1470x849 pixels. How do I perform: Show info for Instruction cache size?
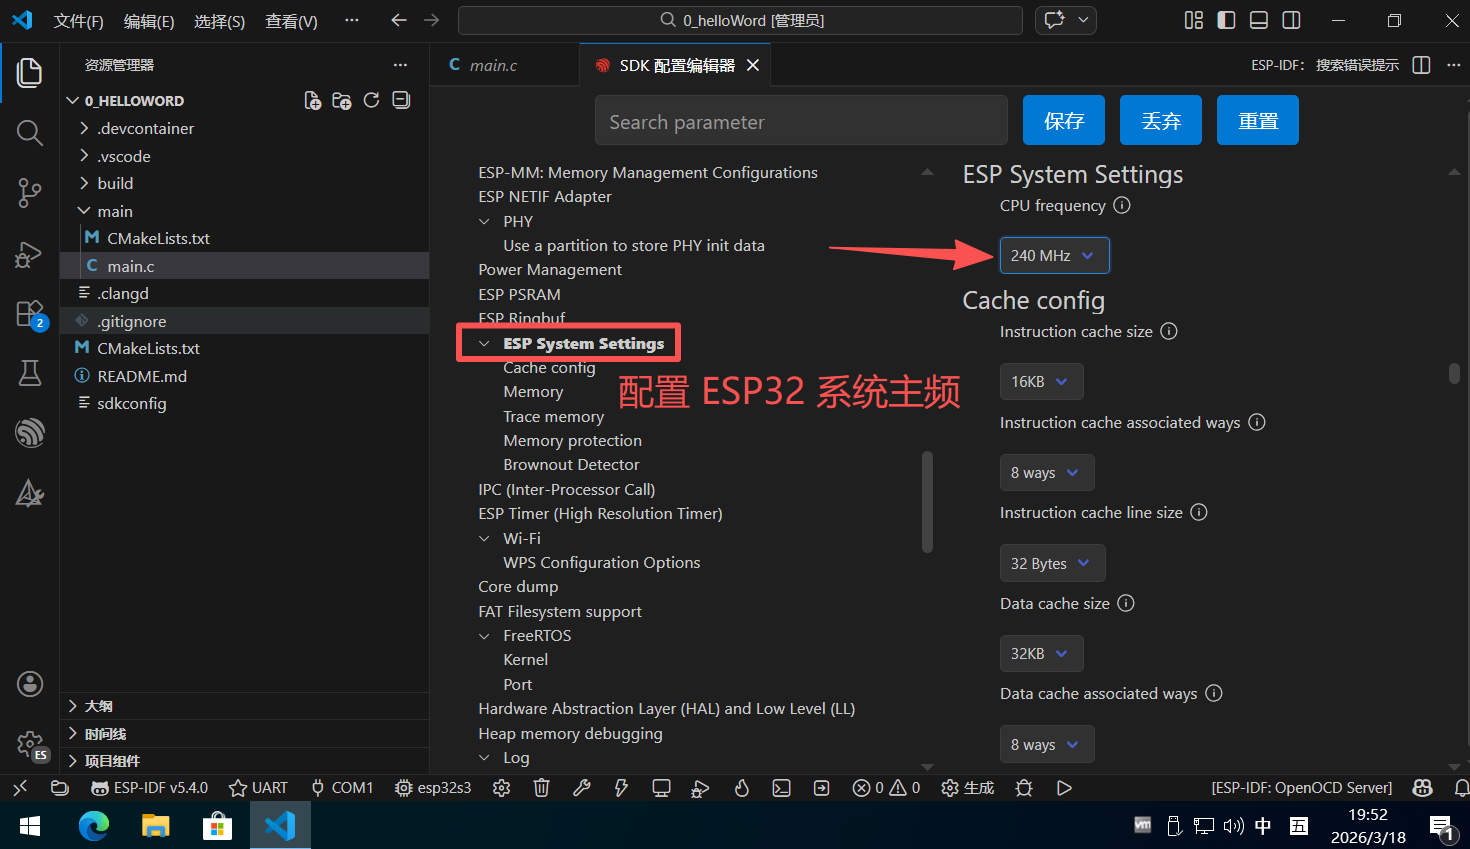pos(1169,331)
